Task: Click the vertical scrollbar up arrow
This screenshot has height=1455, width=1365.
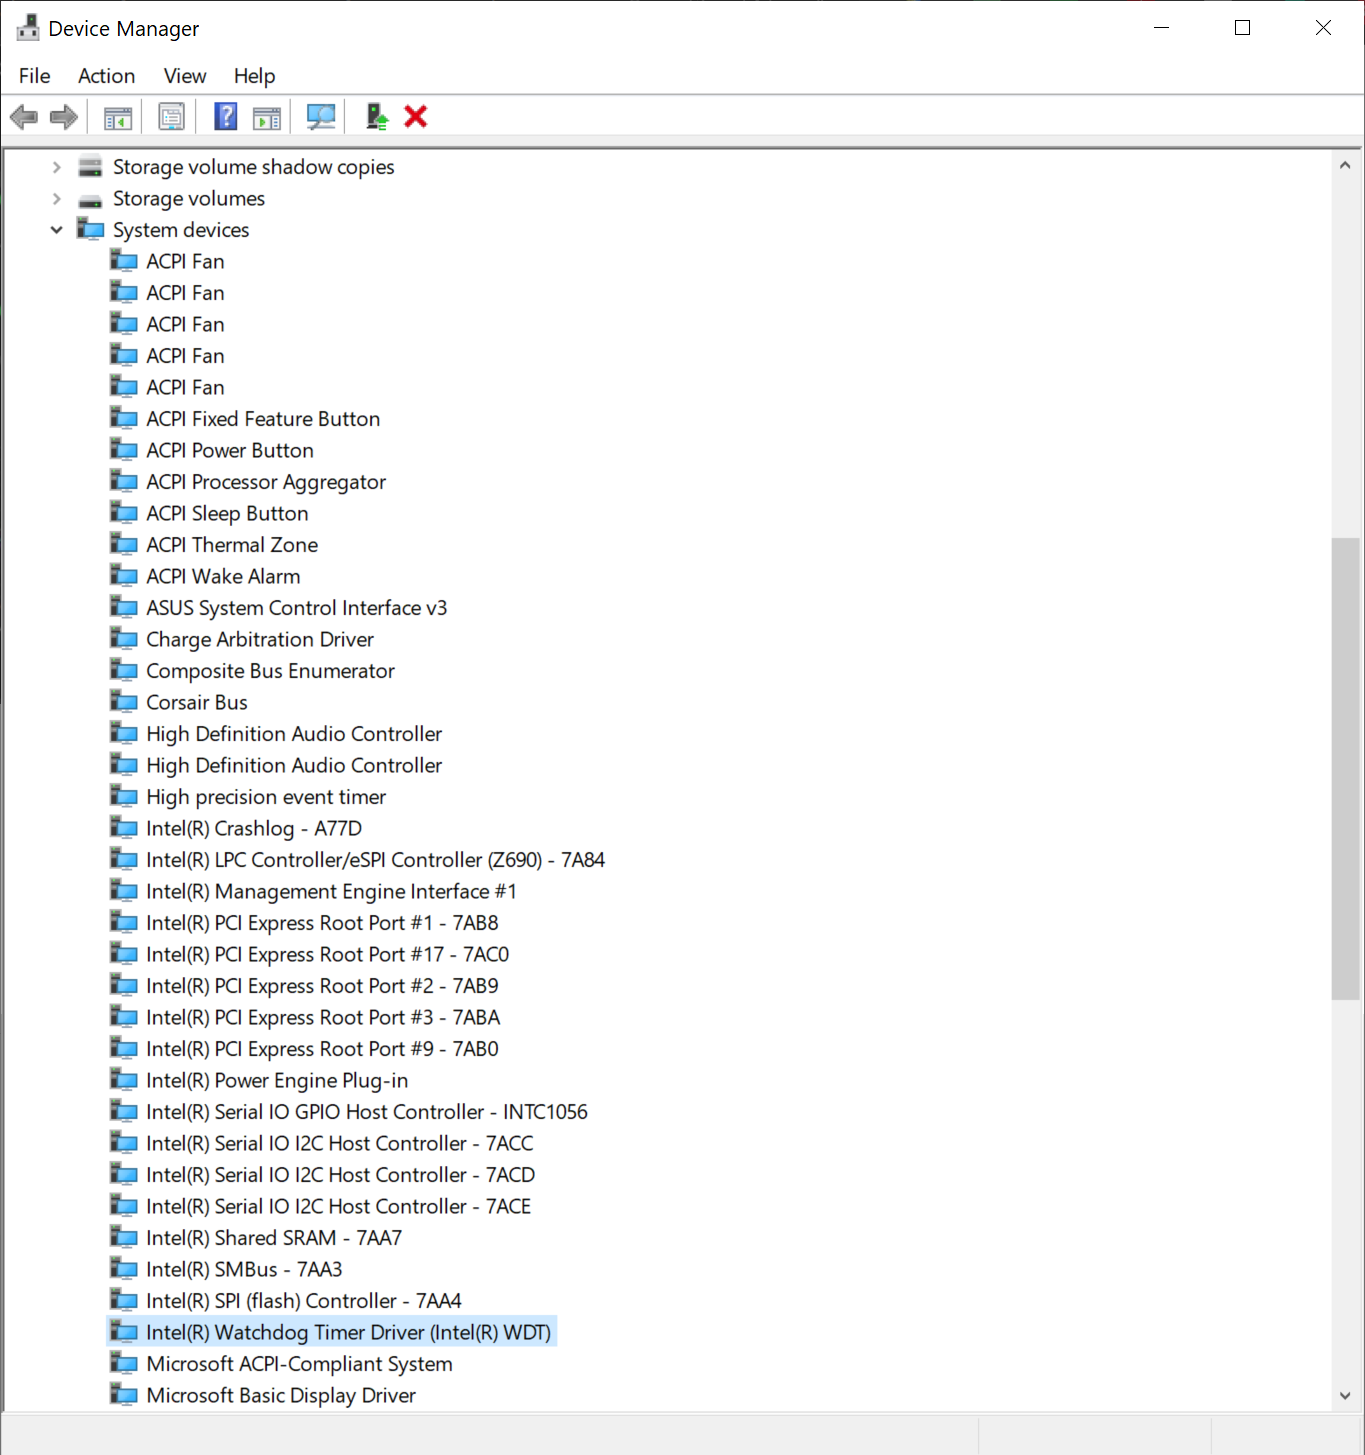Action: [1345, 165]
